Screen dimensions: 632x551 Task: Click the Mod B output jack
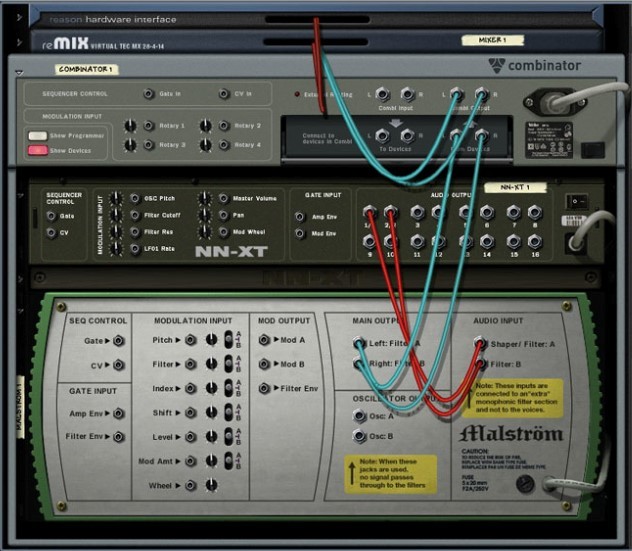click(x=264, y=364)
